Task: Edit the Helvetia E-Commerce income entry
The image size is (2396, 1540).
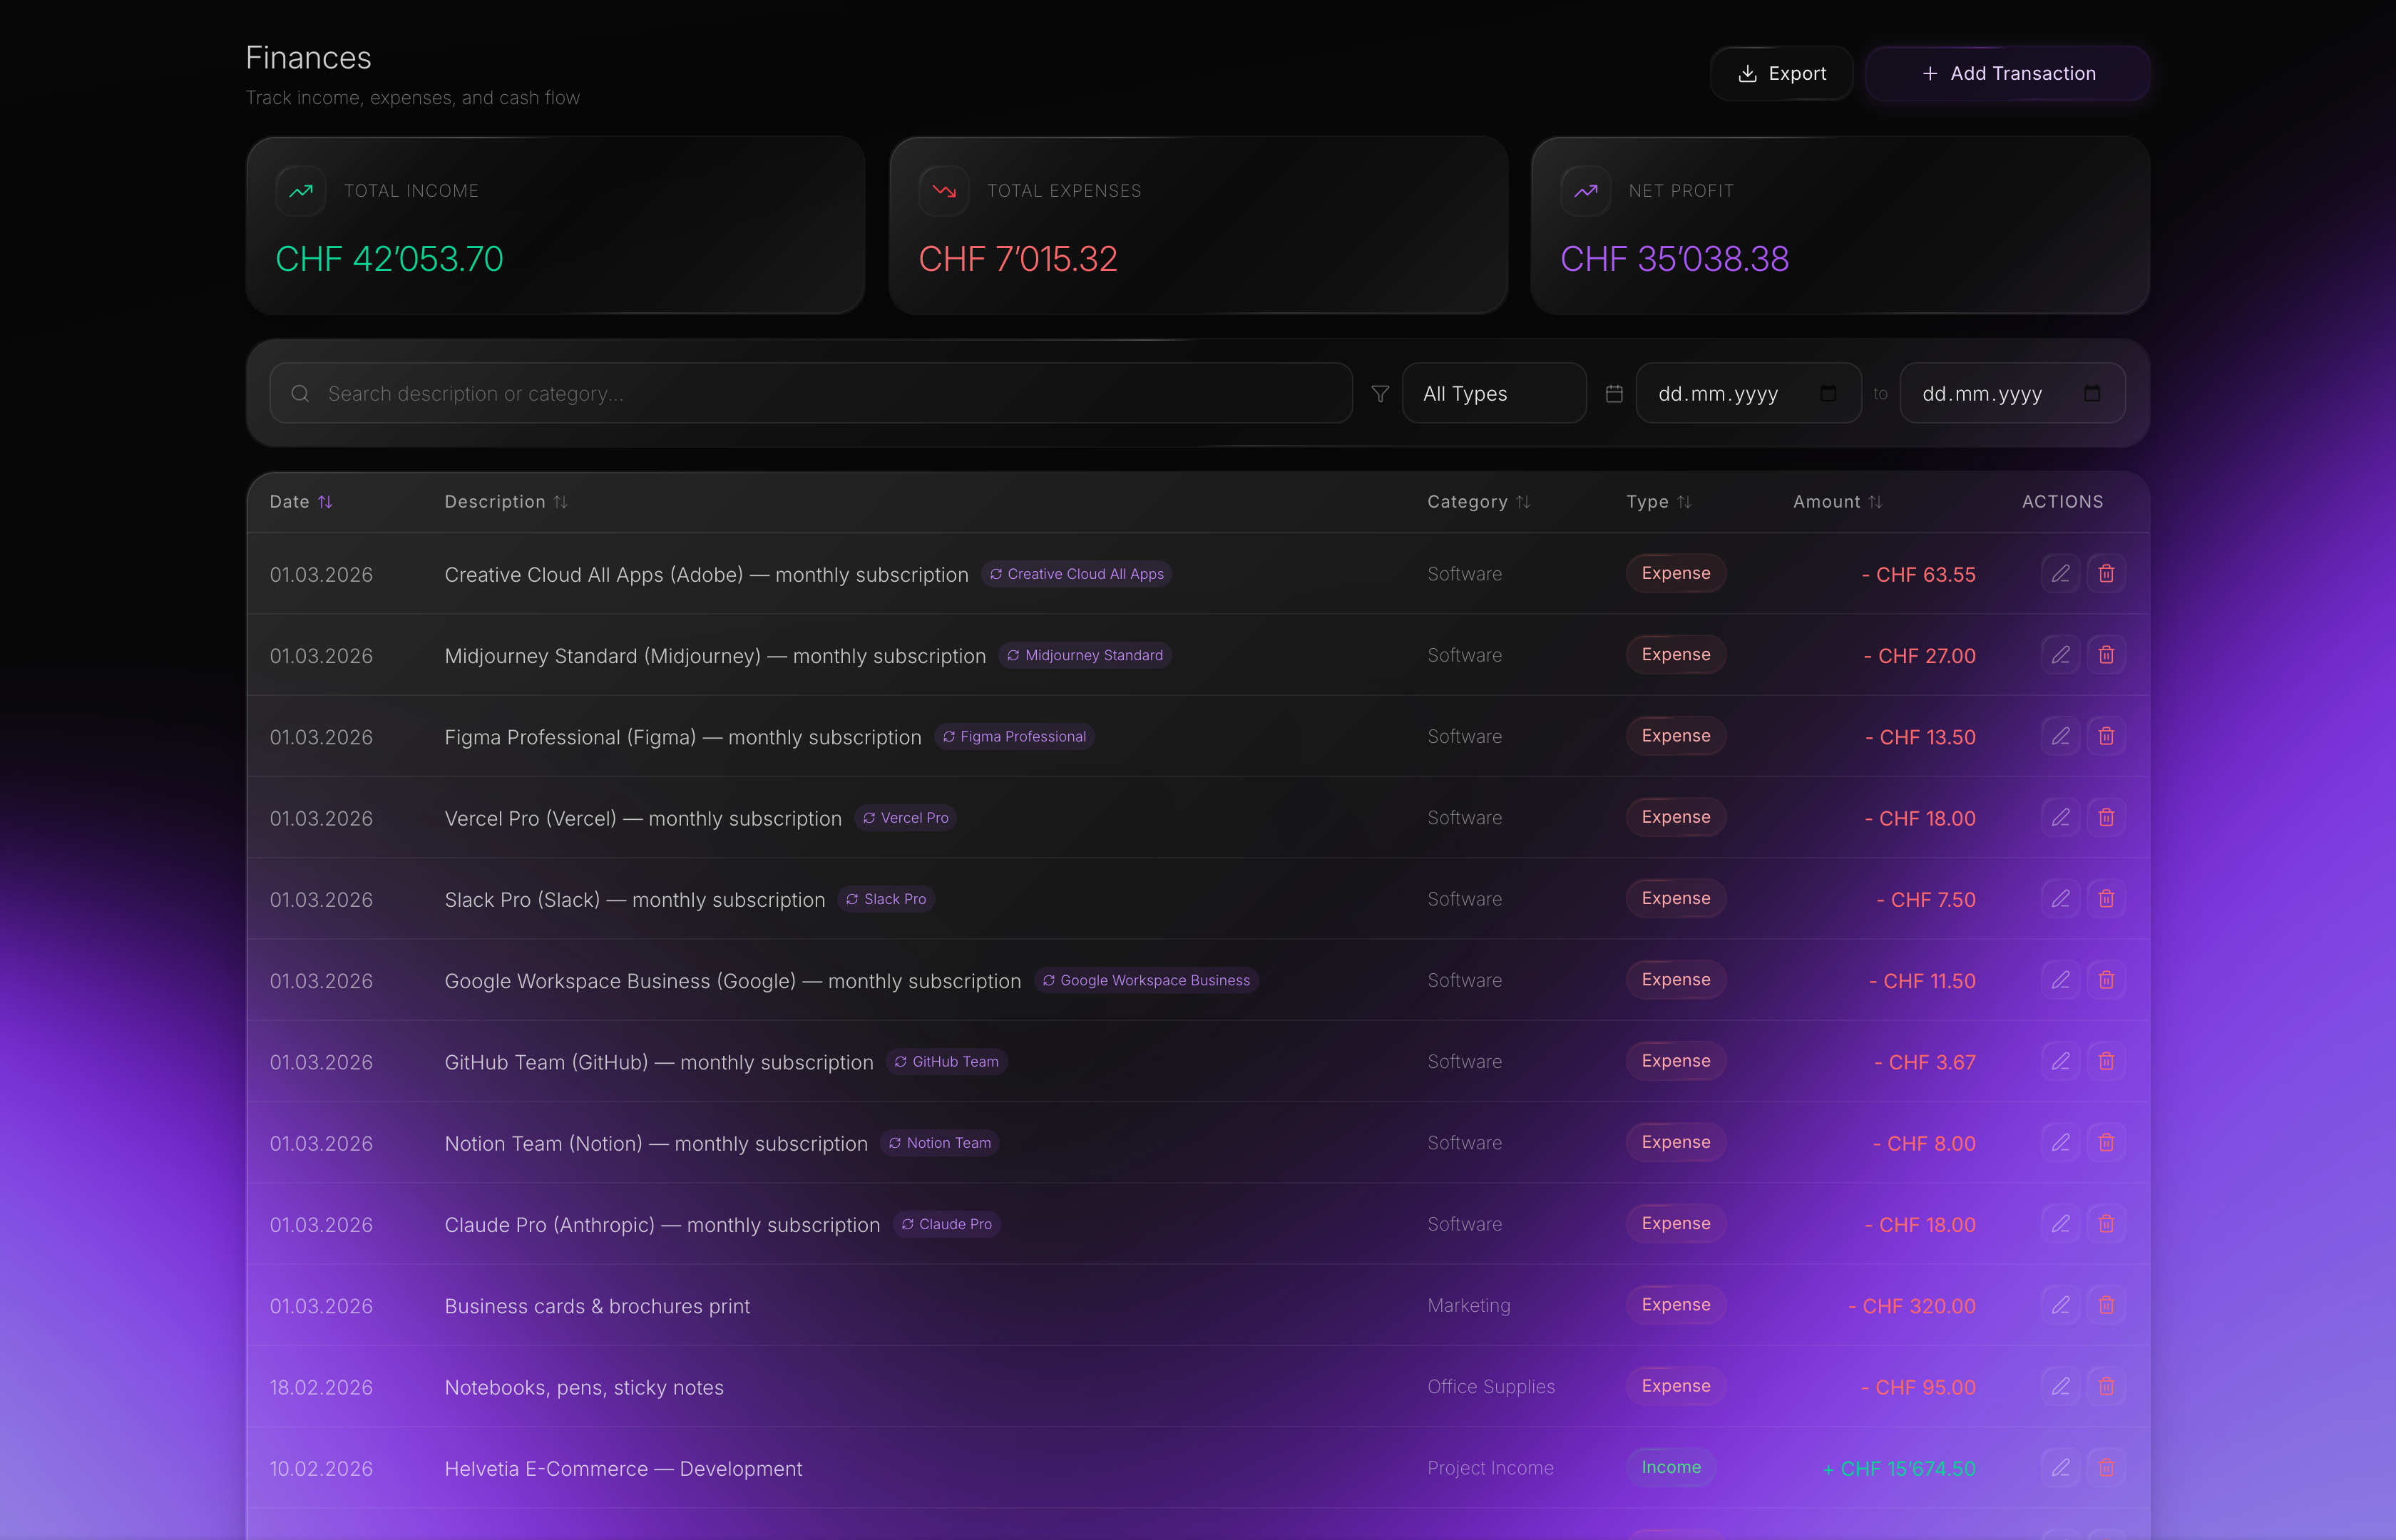Action: point(2060,1468)
